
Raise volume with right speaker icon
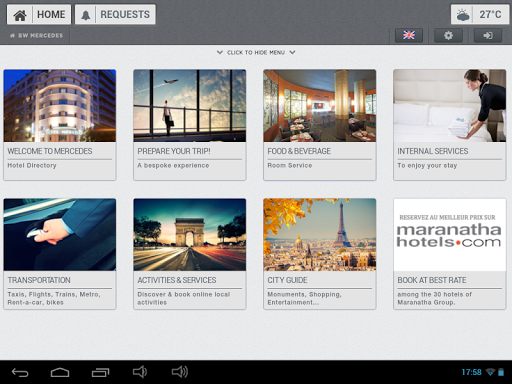[x=180, y=372]
